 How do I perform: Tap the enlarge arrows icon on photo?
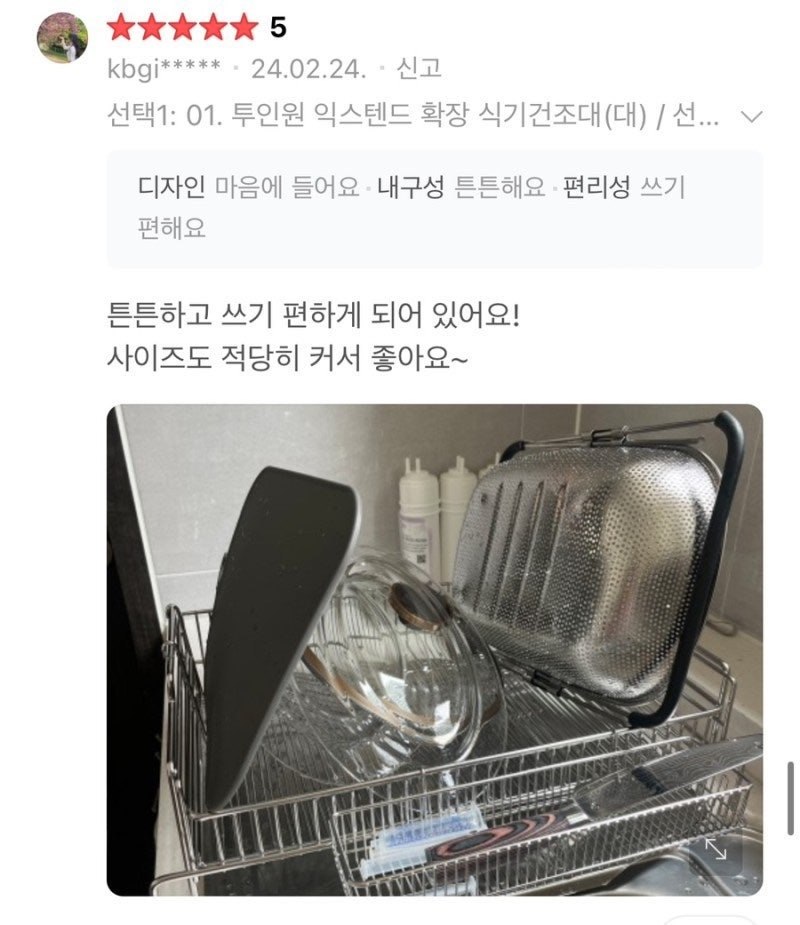coord(716,848)
